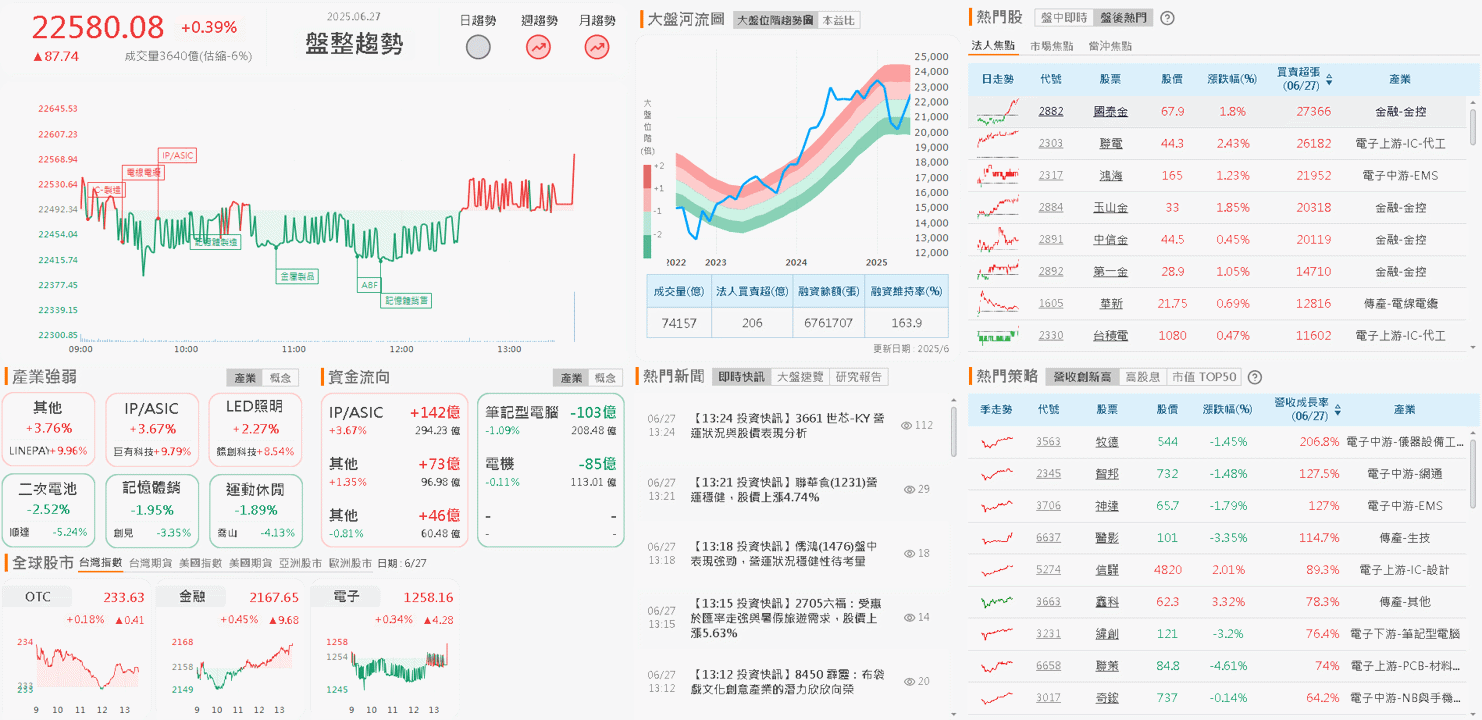The height and width of the screenshot is (720, 1482).
Task: Open the 歐洲股市 global markets tab
Action: point(350,563)
